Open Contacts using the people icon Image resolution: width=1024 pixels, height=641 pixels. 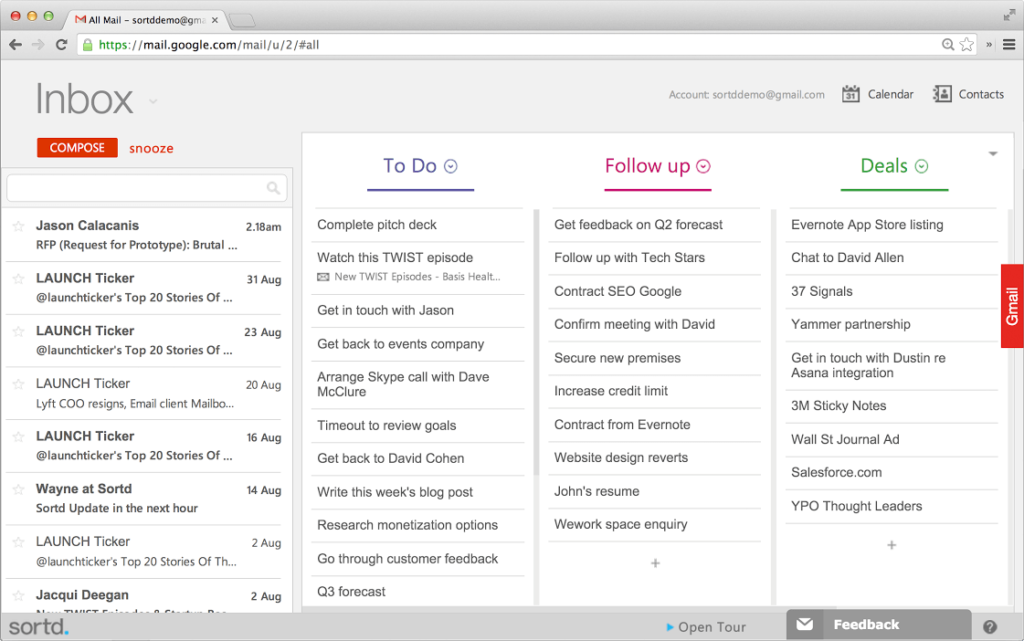pyautogui.click(x=941, y=93)
